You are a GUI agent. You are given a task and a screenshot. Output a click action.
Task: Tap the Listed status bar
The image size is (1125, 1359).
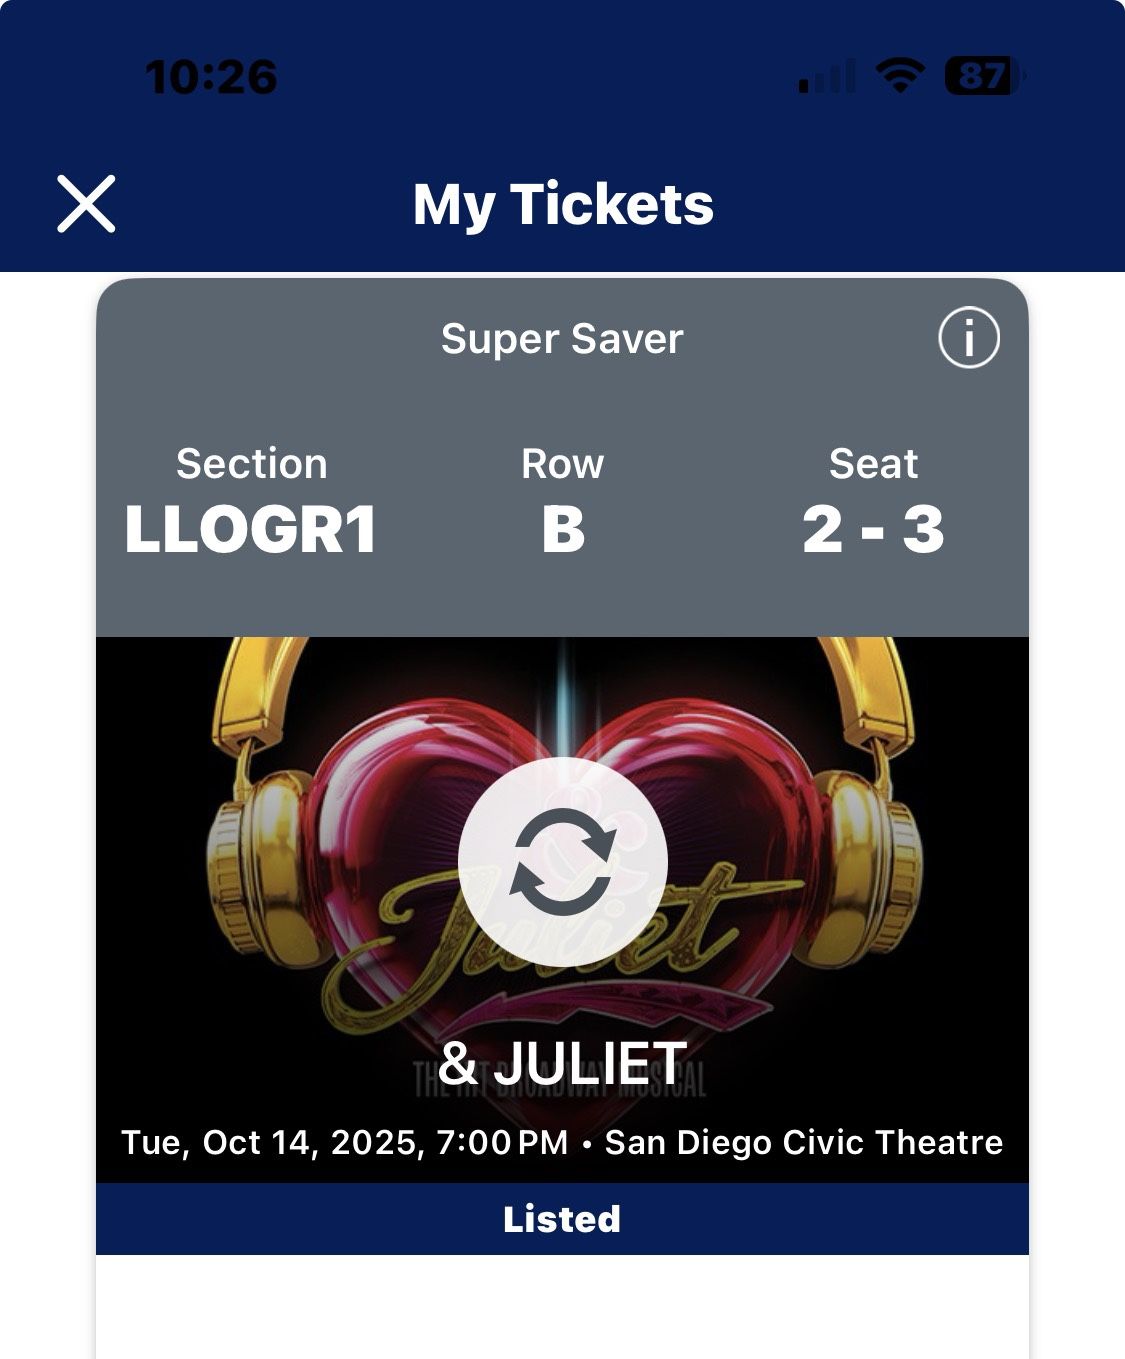click(562, 1219)
